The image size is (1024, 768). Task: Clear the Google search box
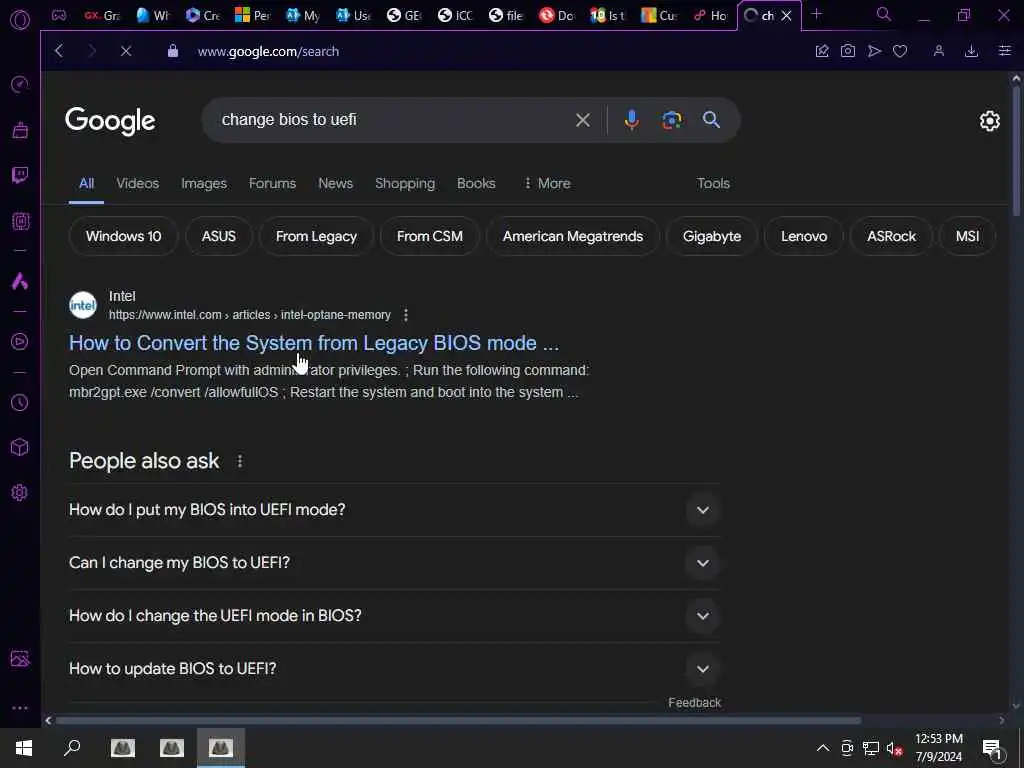click(x=583, y=120)
